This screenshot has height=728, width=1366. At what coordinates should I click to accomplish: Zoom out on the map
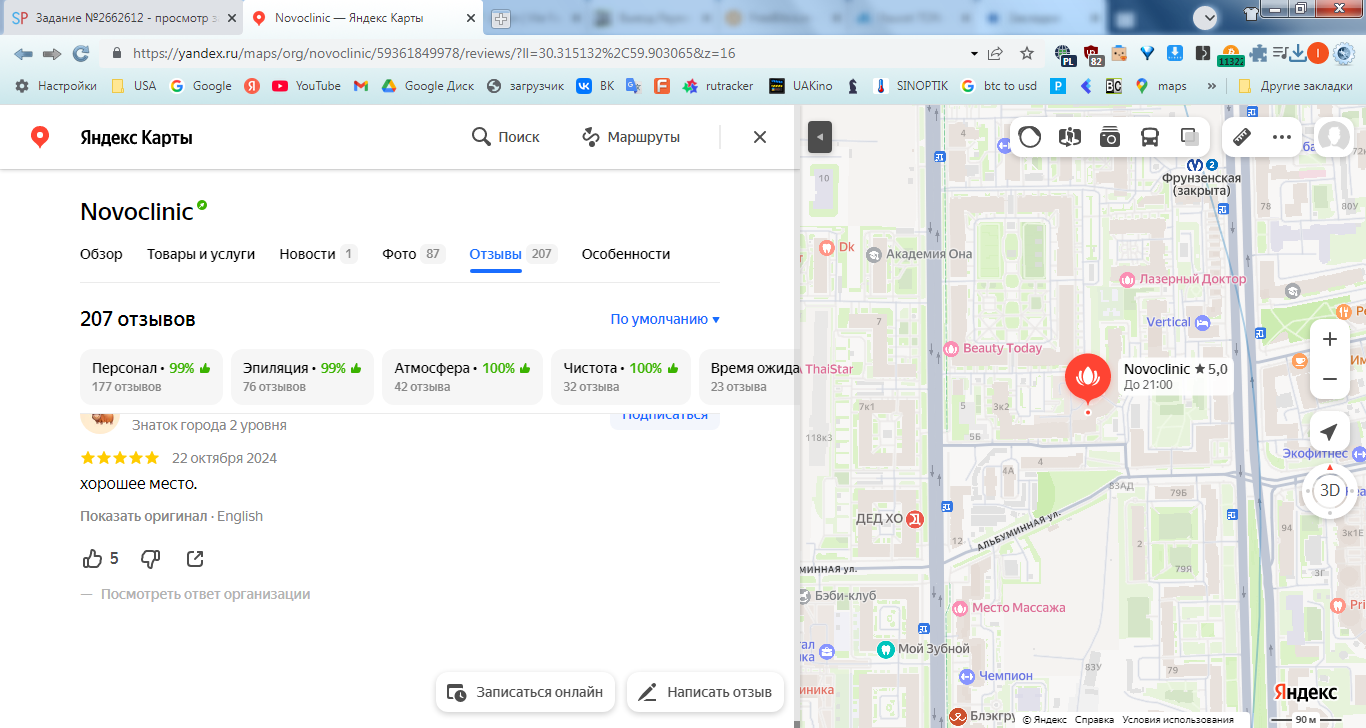coord(1329,379)
